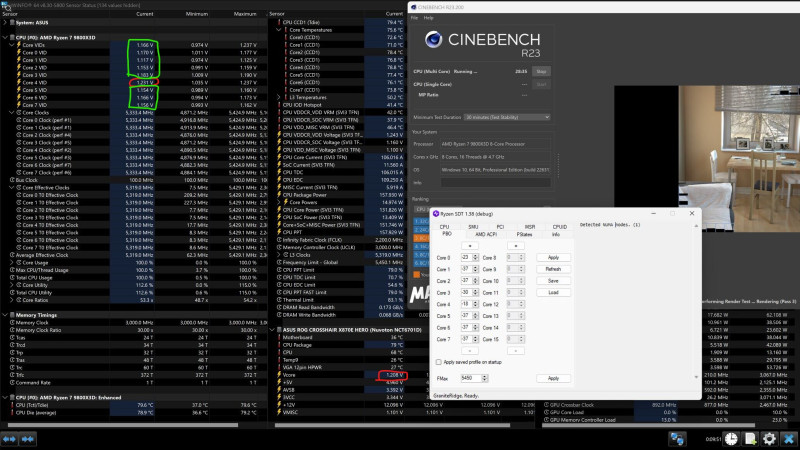Click the HWiNFO collapse columns left-arrows icon
The image size is (800, 450).
10,439
